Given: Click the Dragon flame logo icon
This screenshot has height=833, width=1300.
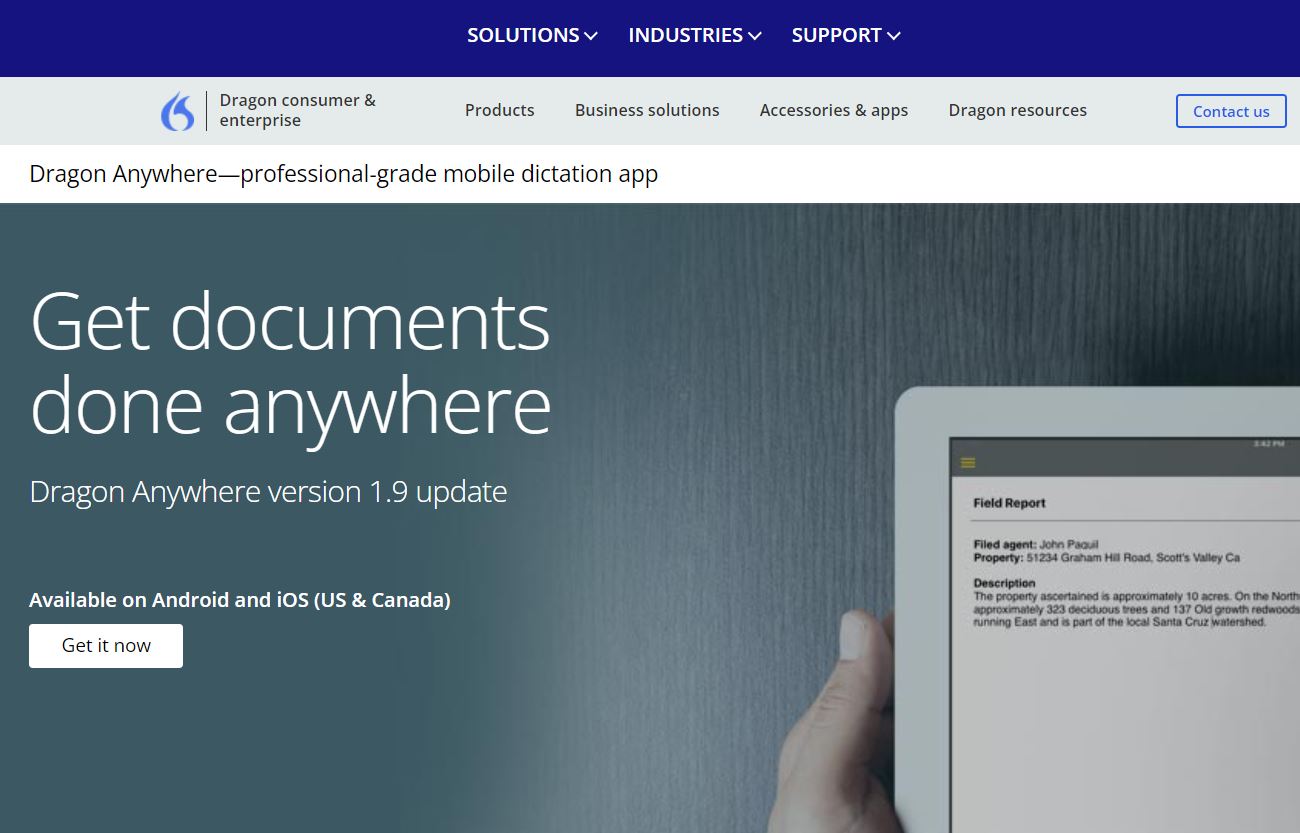Looking at the screenshot, I should pyautogui.click(x=178, y=111).
